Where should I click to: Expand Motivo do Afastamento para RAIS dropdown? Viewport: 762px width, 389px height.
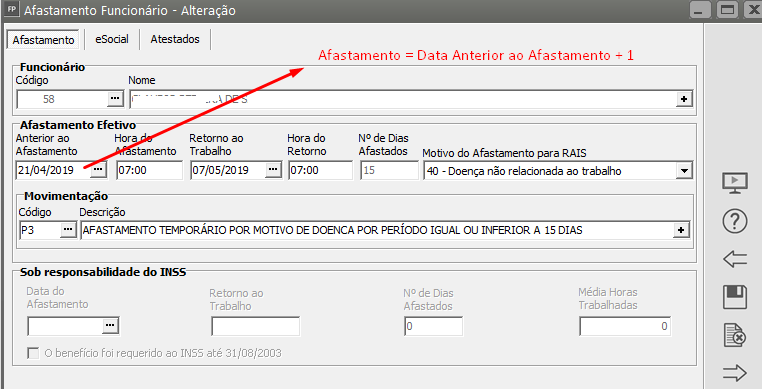coord(684,171)
